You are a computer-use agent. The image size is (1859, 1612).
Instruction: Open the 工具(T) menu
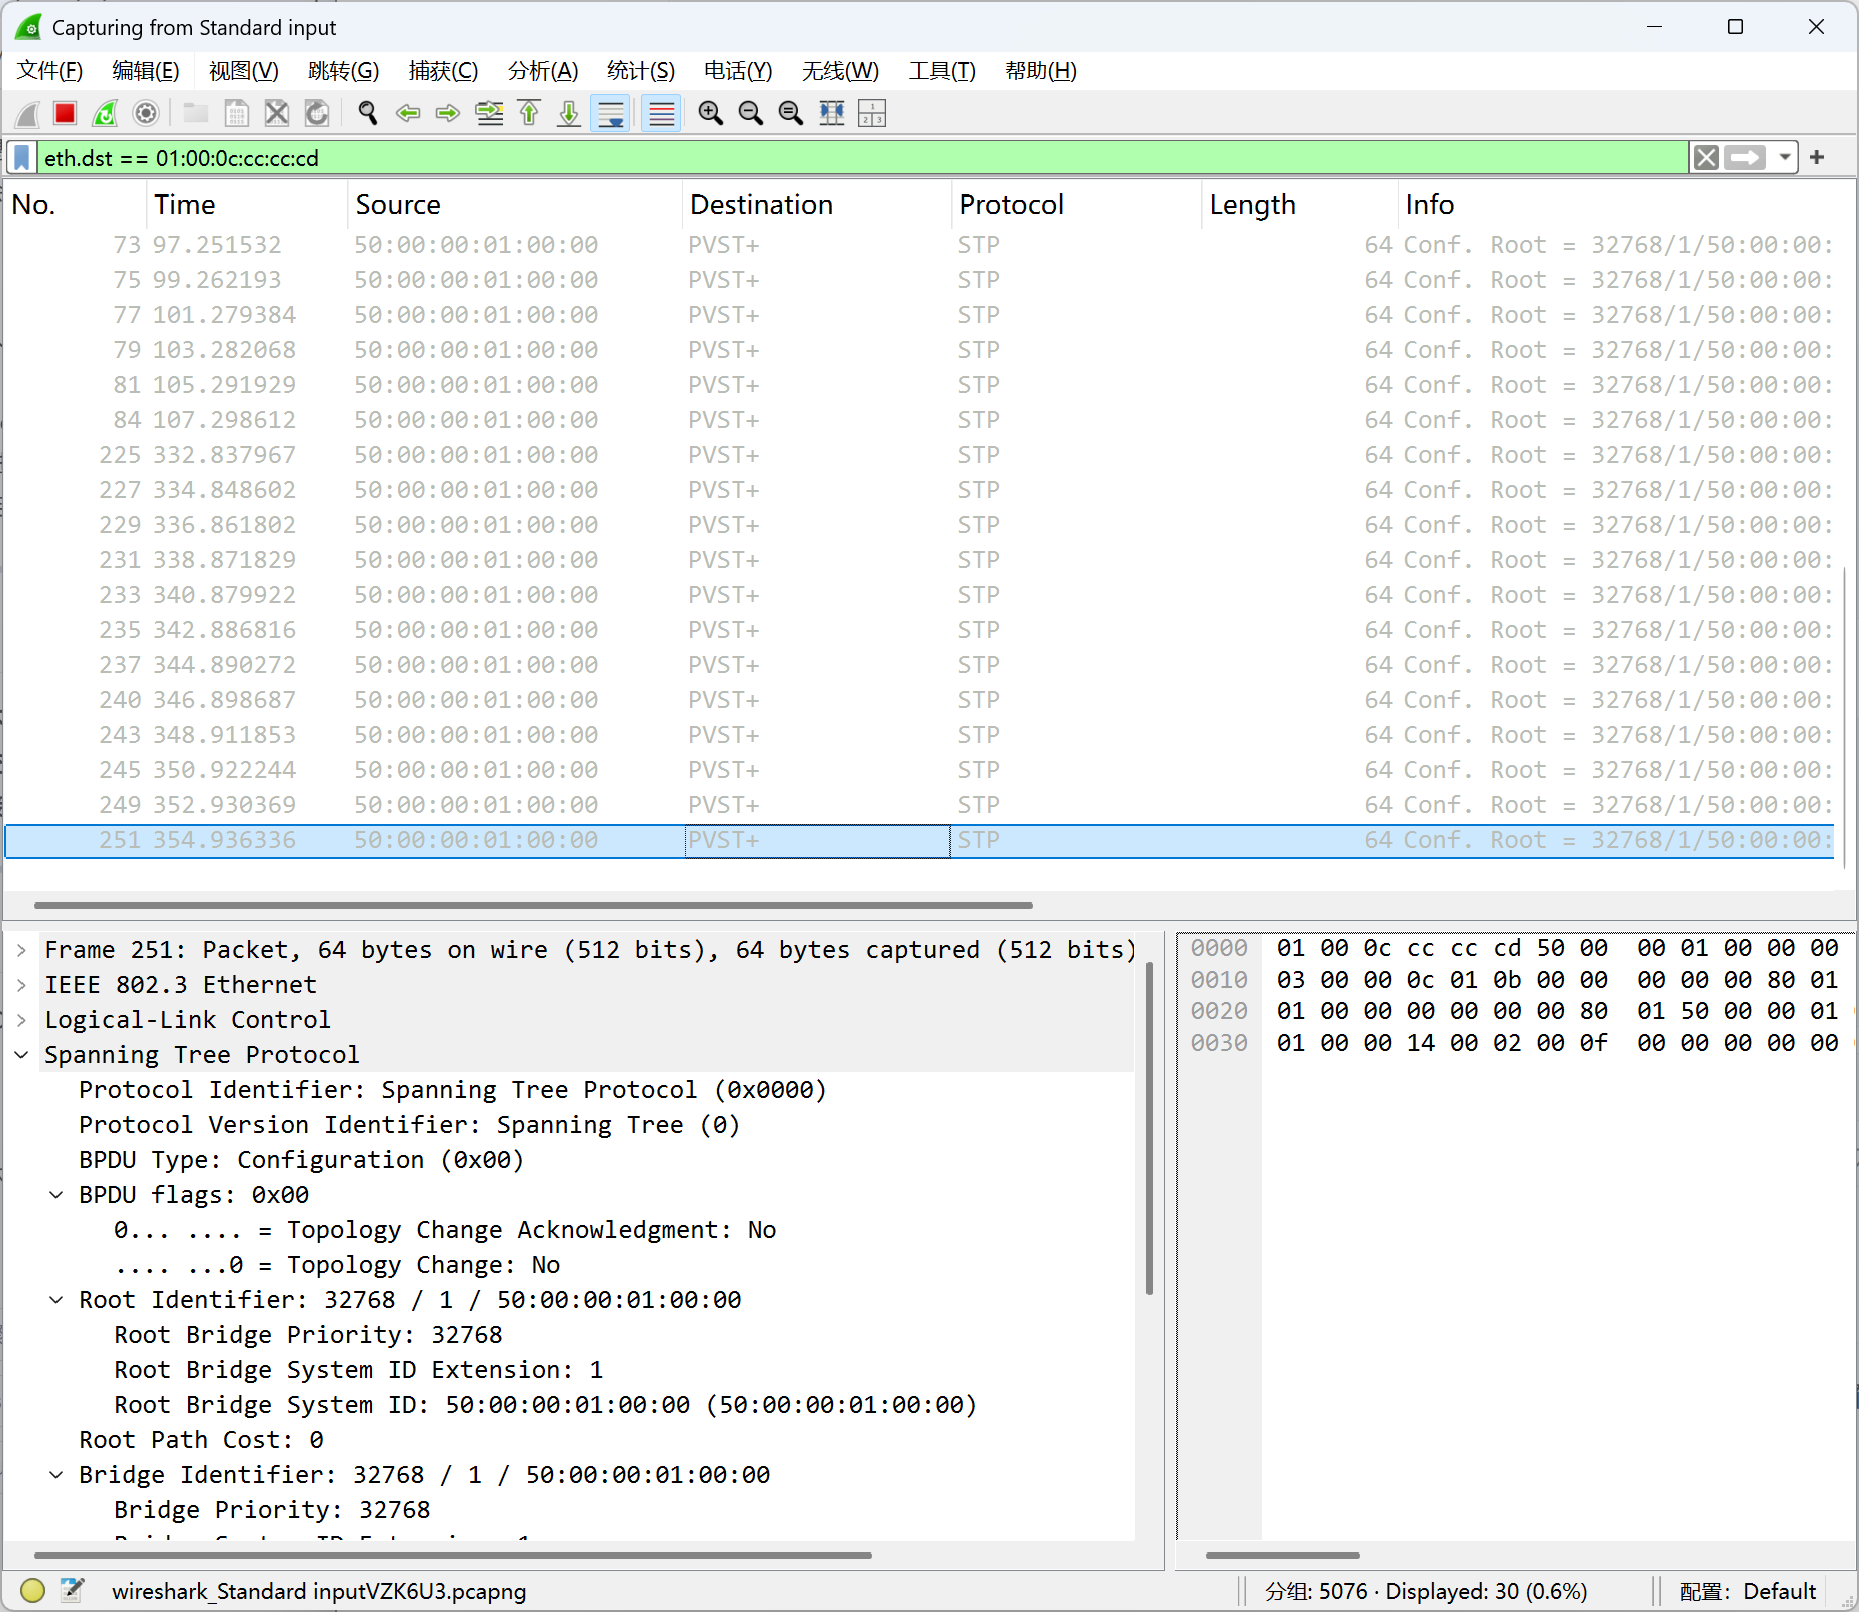click(x=942, y=71)
